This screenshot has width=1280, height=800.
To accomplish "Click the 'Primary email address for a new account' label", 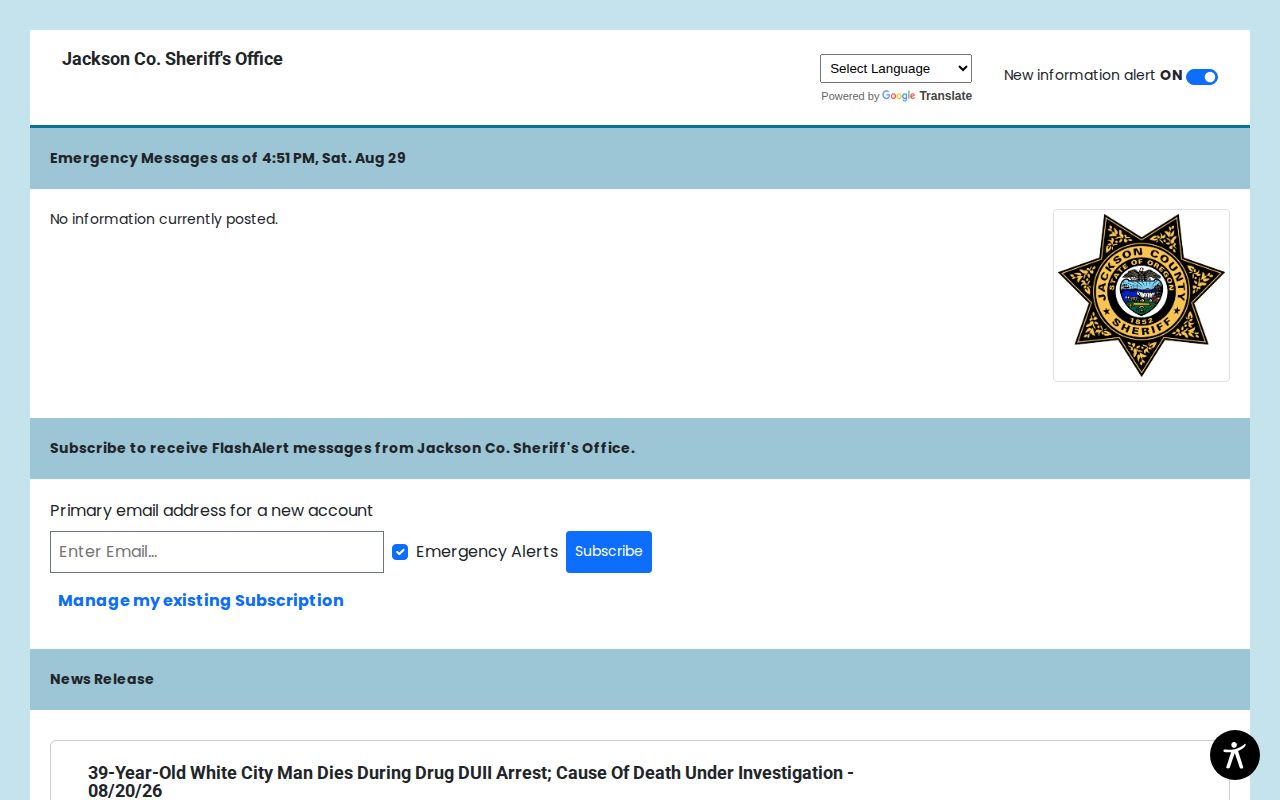I will click(x=211, y=510).
